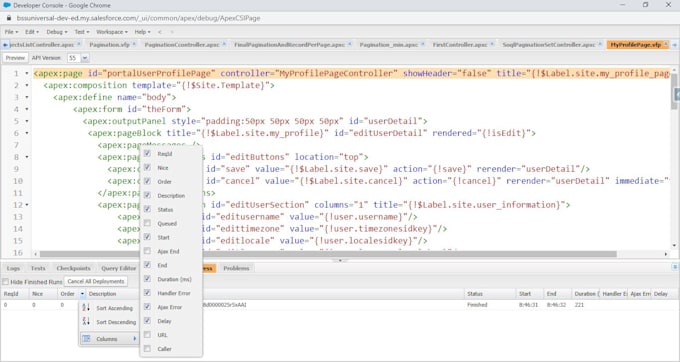Uncheck the ReqId column checkbox

[147, 153]
